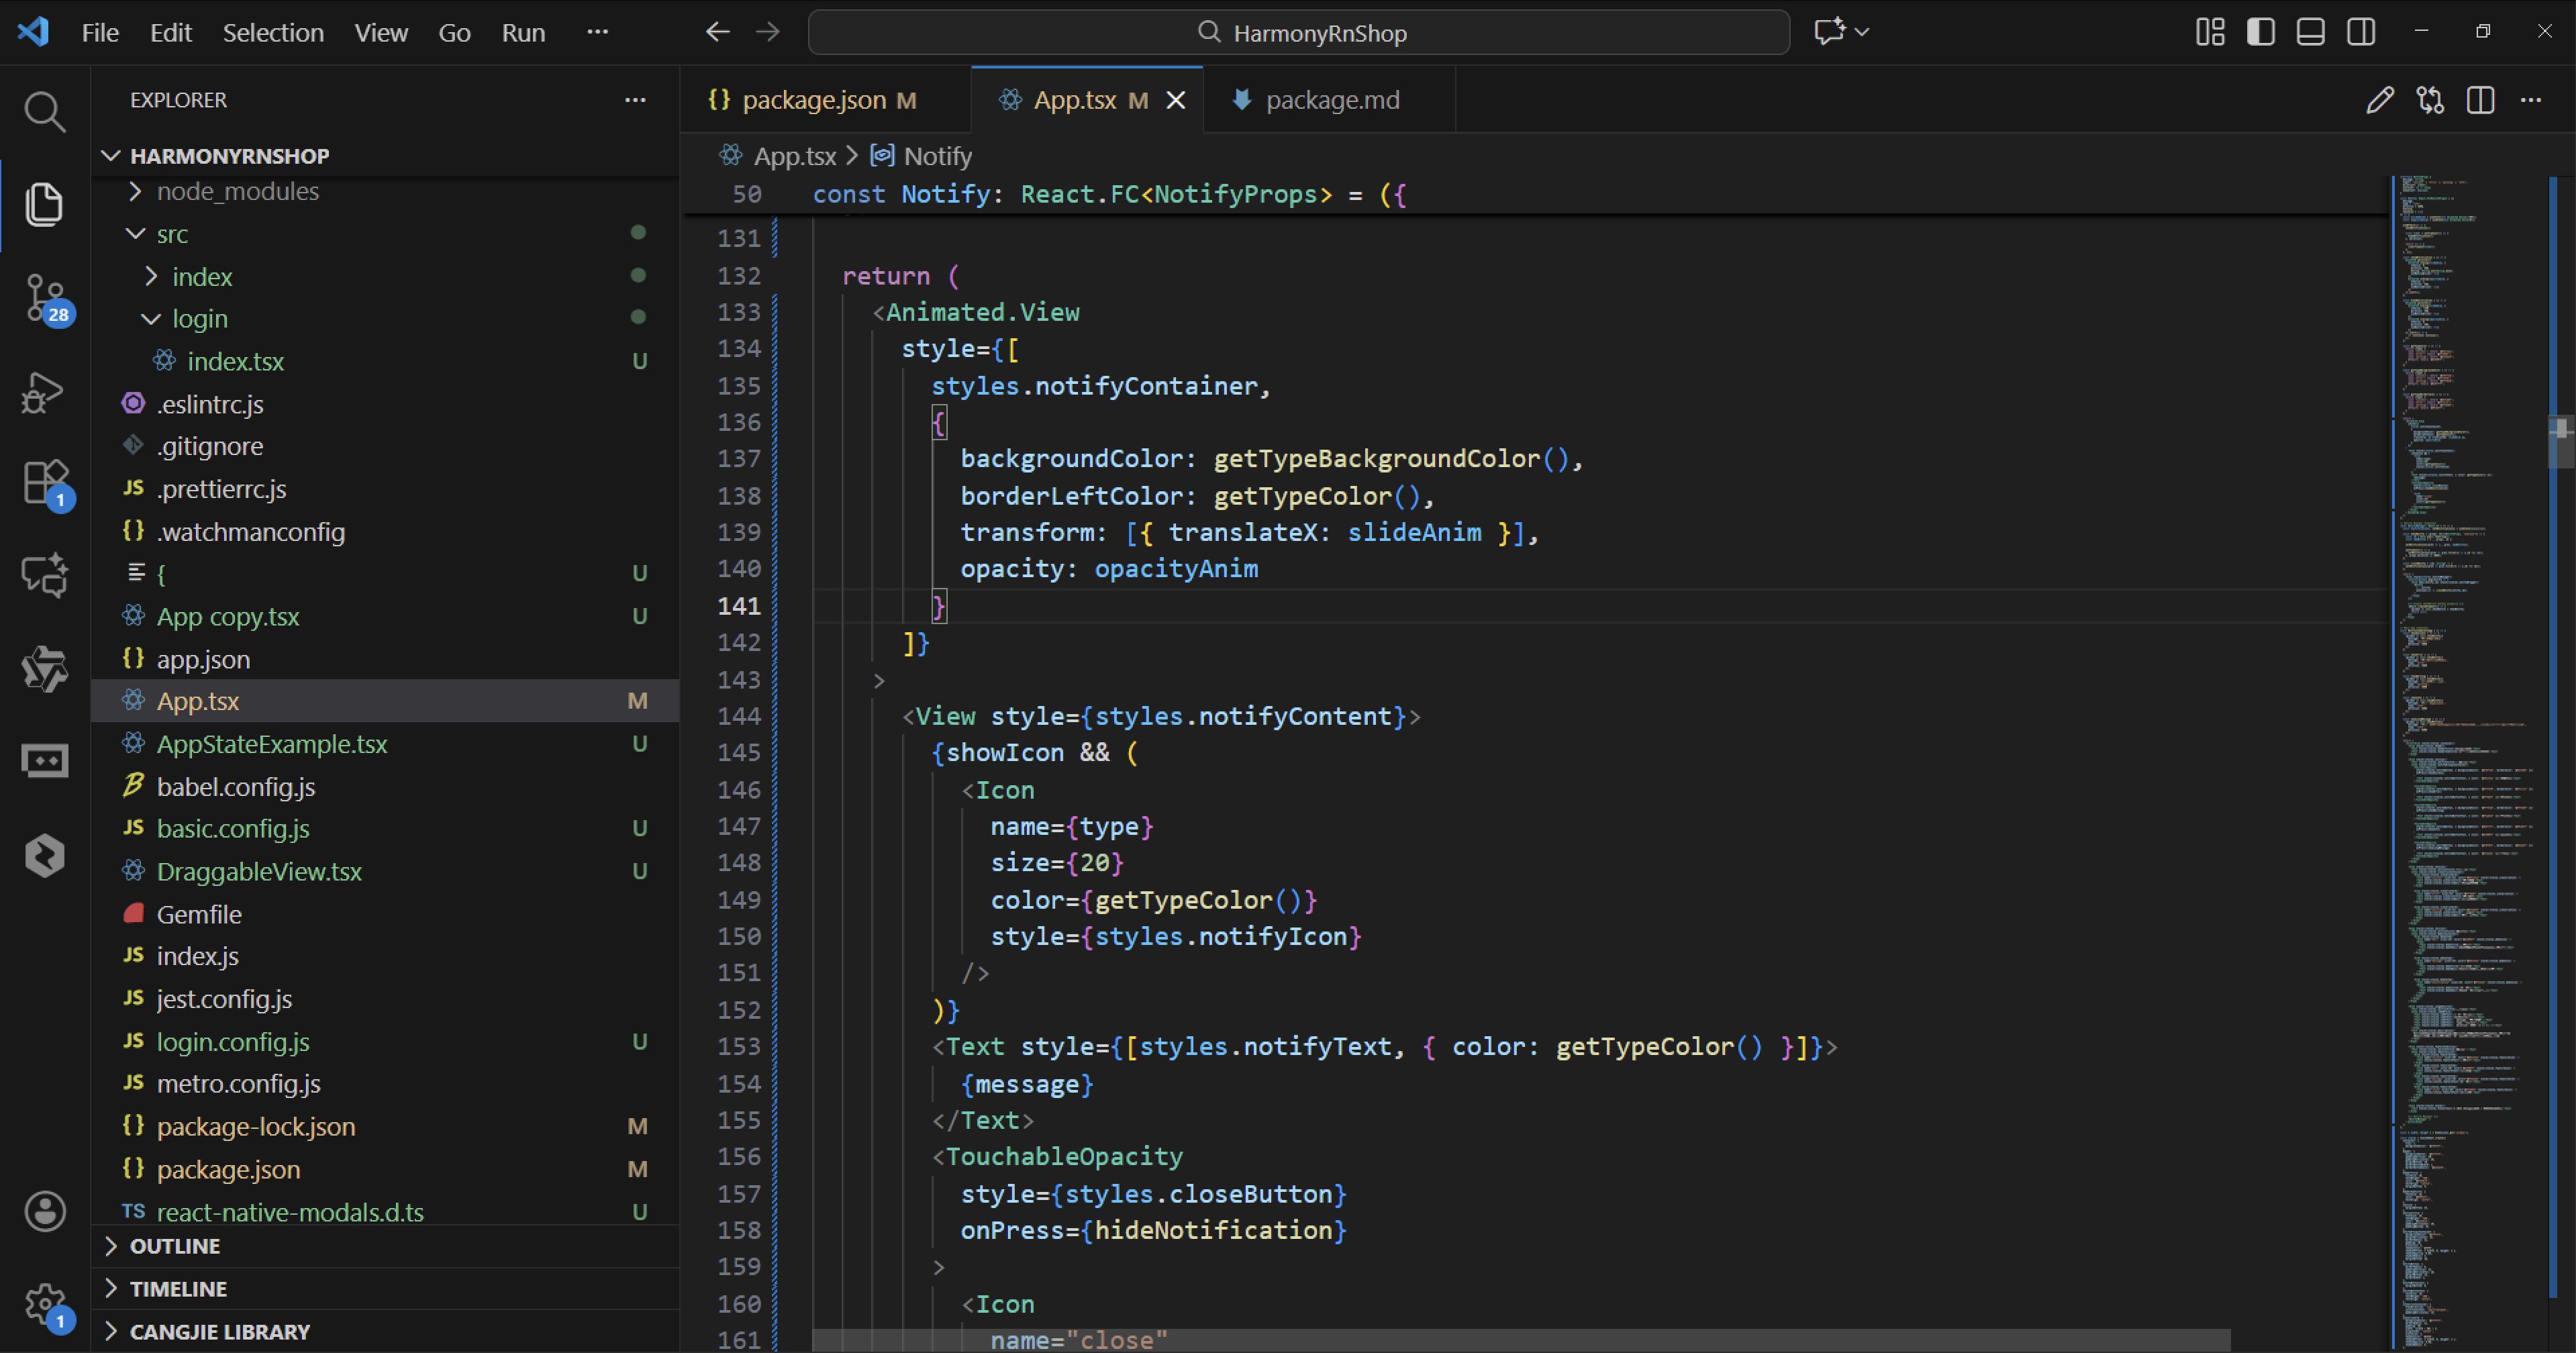Open the Accounts icon
Viewport: 2576px width, 1353px height.
(44, 1211)
